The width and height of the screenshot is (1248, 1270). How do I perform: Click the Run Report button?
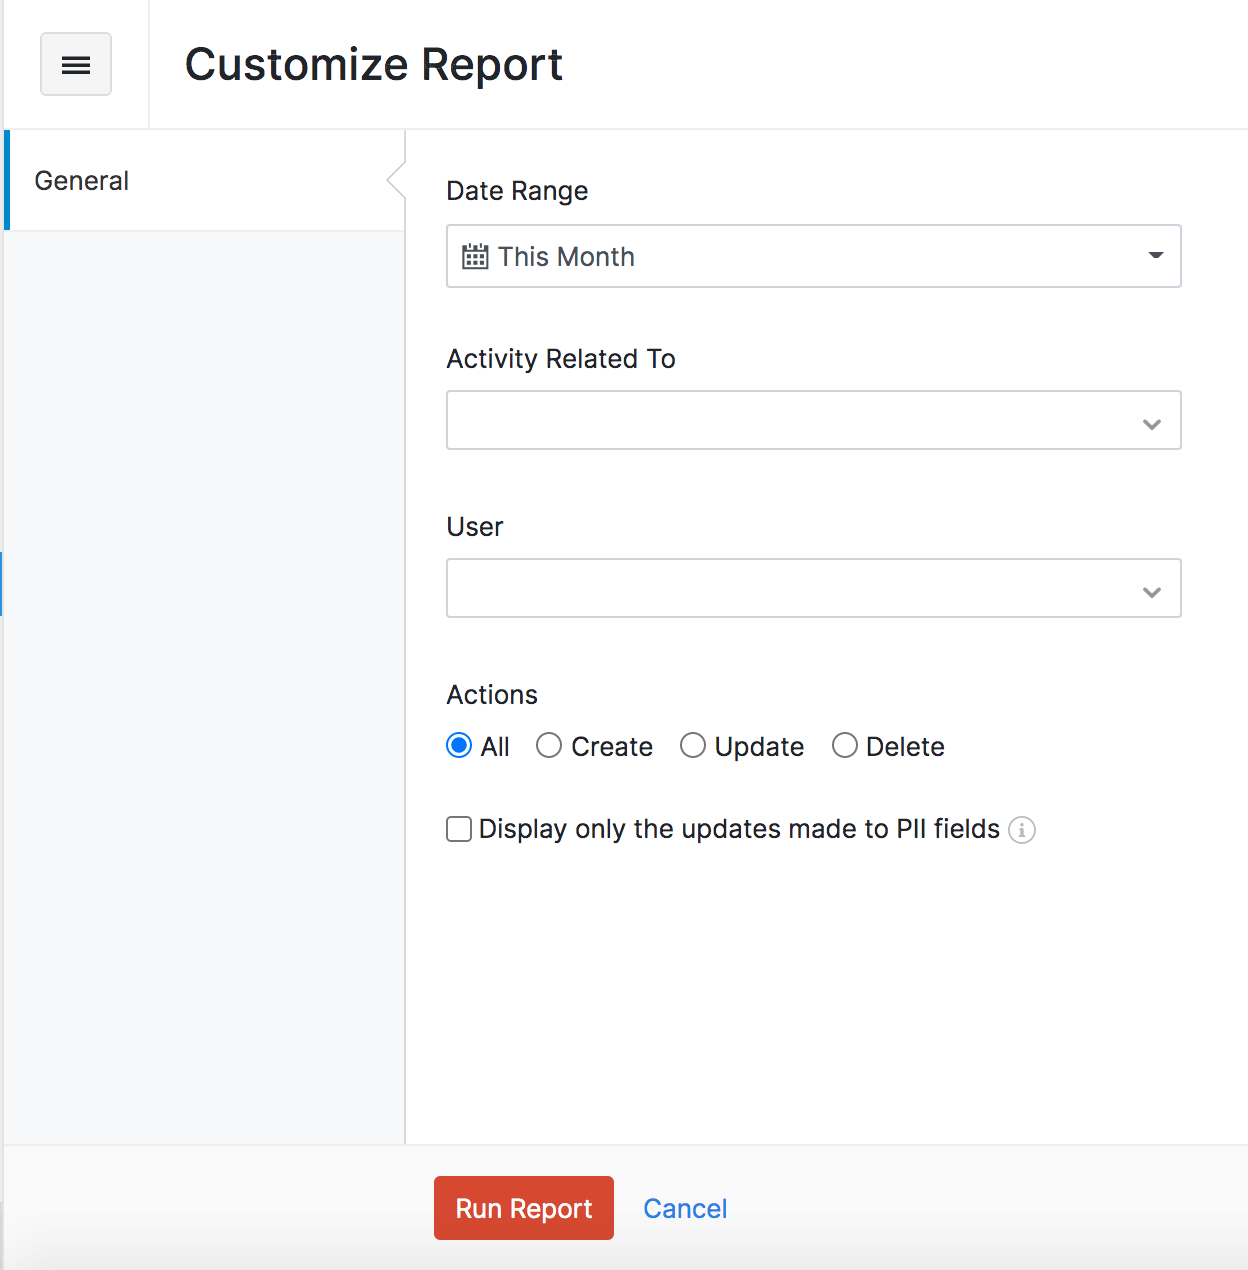523,1208
